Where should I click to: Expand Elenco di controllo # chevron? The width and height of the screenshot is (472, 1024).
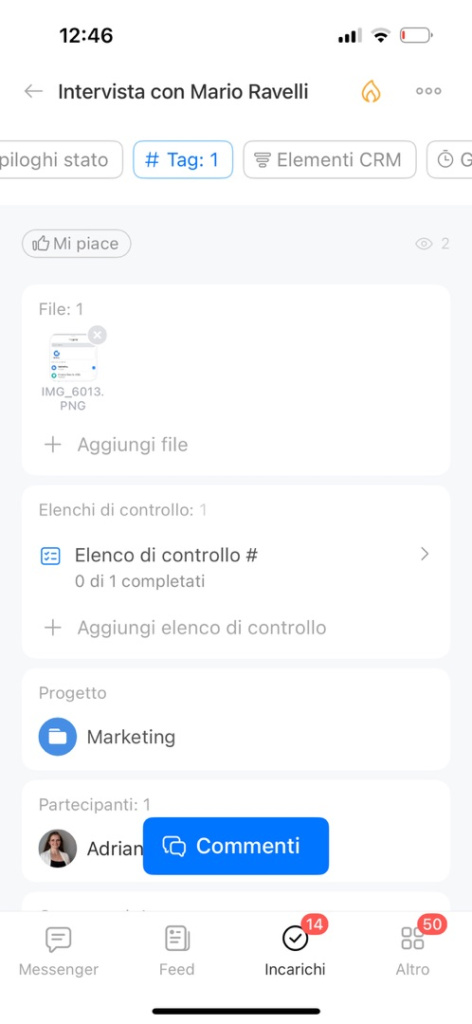pos(424,554)
